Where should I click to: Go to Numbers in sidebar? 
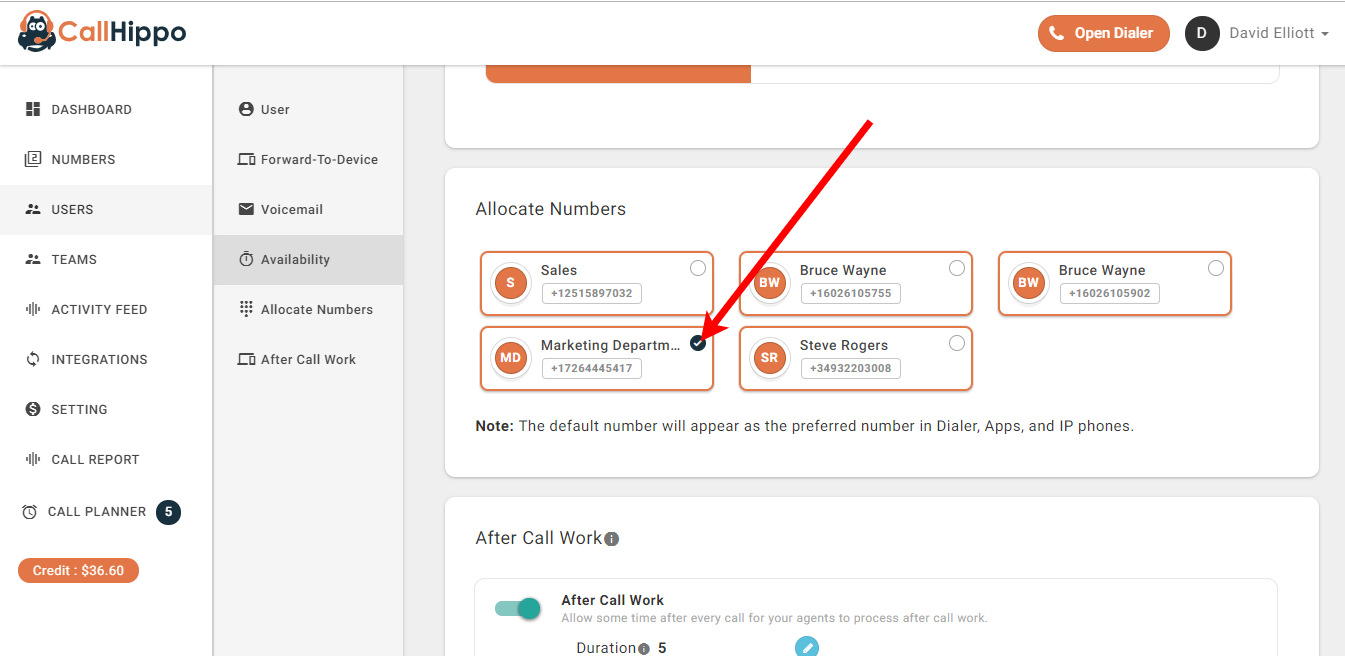coord(106,159)
